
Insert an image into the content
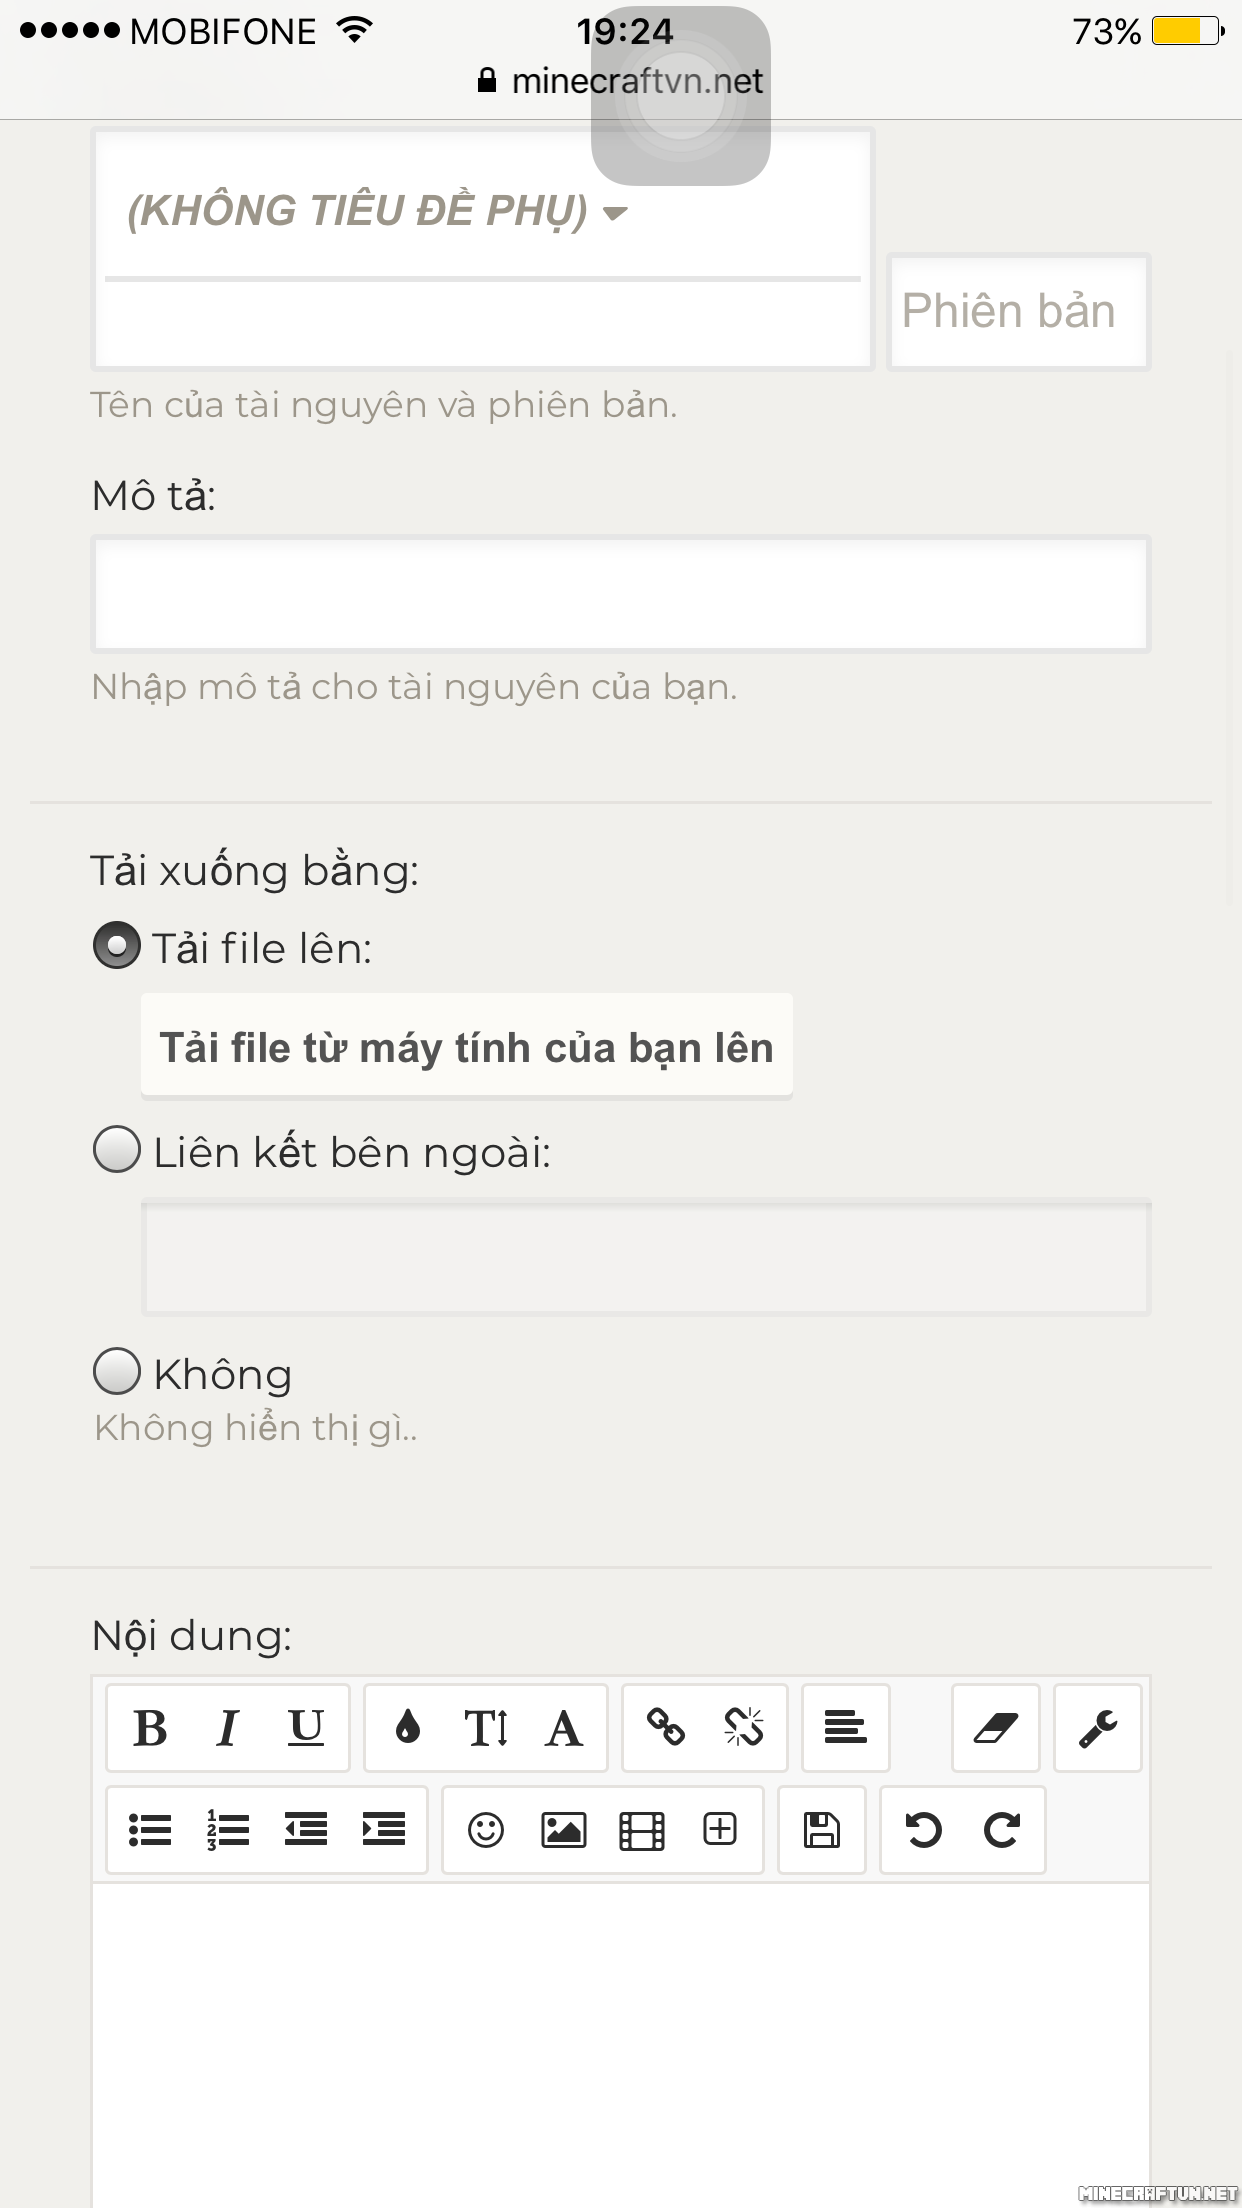tap(564, 1830)
